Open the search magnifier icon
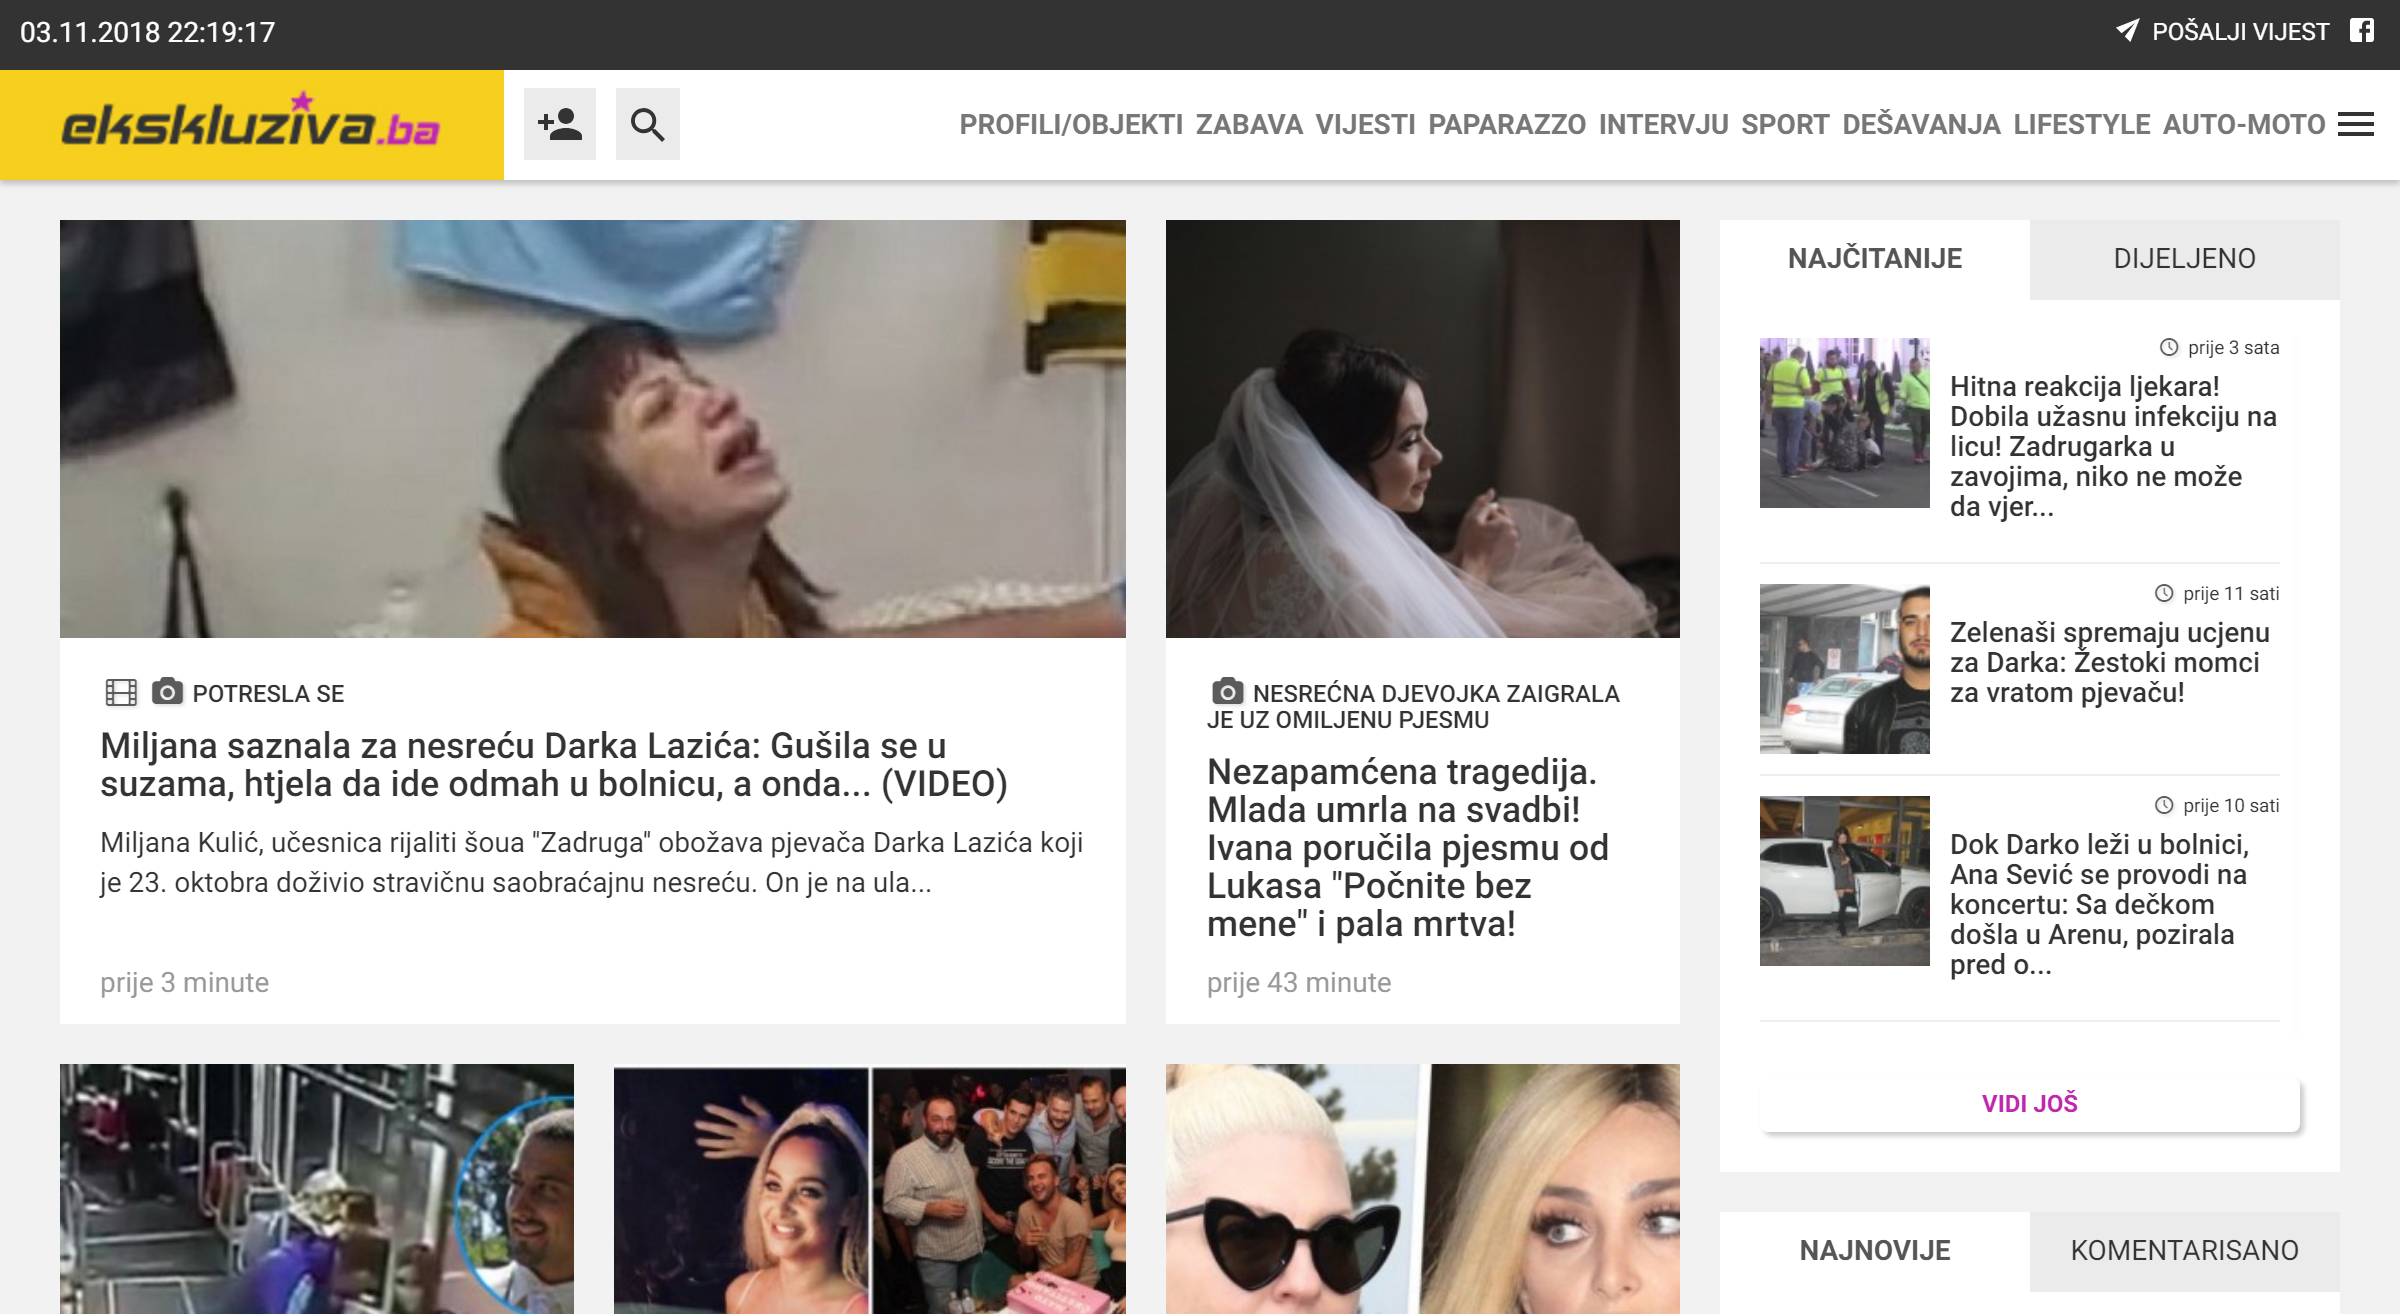2400x1314 pixels. 648,124
